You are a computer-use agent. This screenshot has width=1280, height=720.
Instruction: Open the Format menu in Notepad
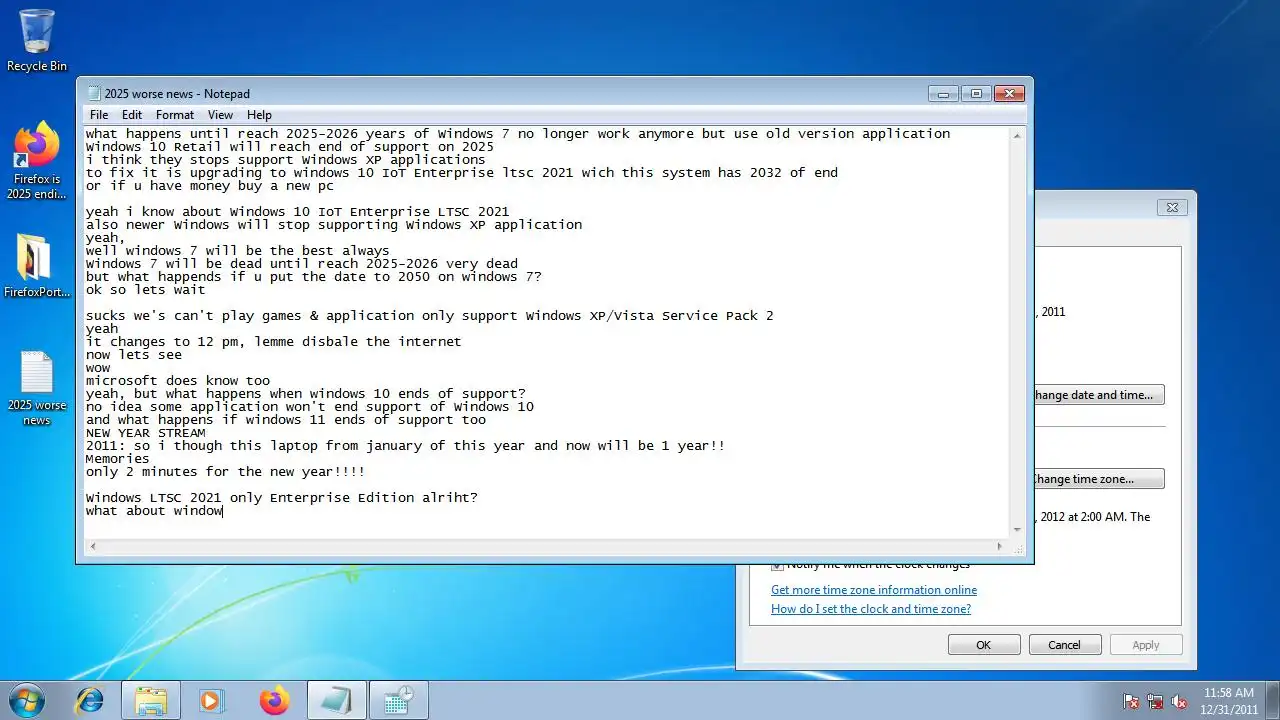point(175,115)
